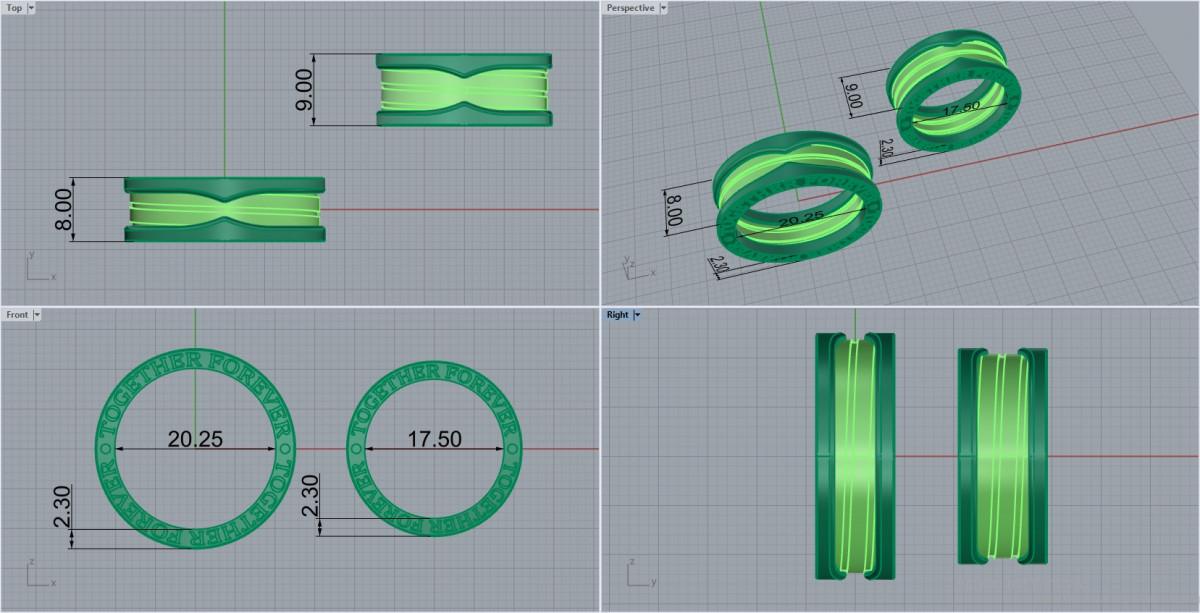Select the 20.25 diameter dimension in Front view

click(x=194, y=438)
